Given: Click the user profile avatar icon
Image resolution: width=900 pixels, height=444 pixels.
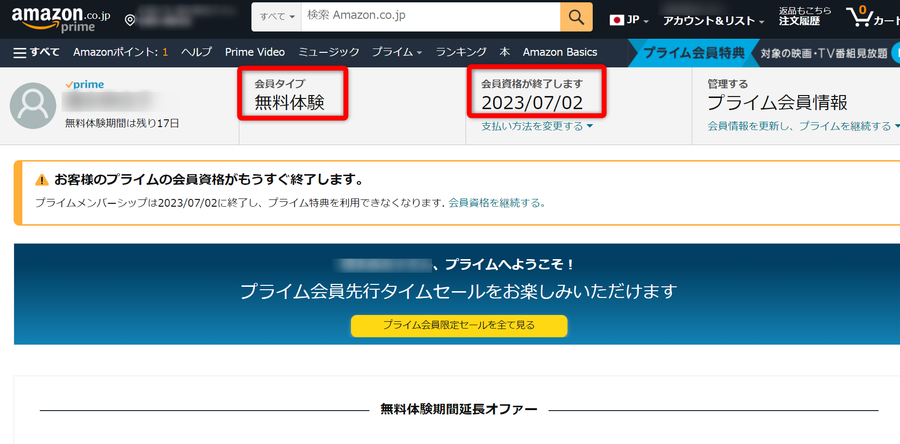Looking at the screenshot, I should pyautogui.click(x=33, y=106).
